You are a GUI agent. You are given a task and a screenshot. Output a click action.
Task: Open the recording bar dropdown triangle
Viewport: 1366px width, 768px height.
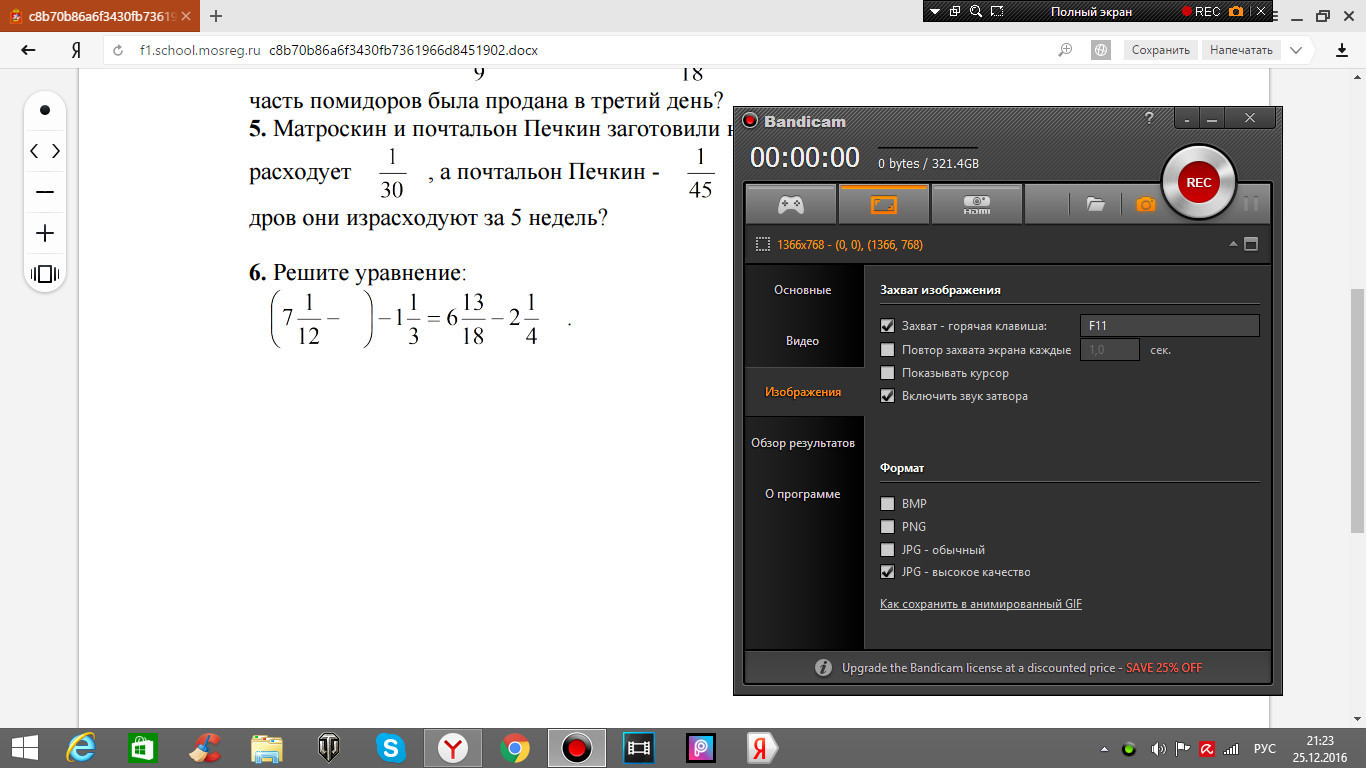tap(935, 12)
